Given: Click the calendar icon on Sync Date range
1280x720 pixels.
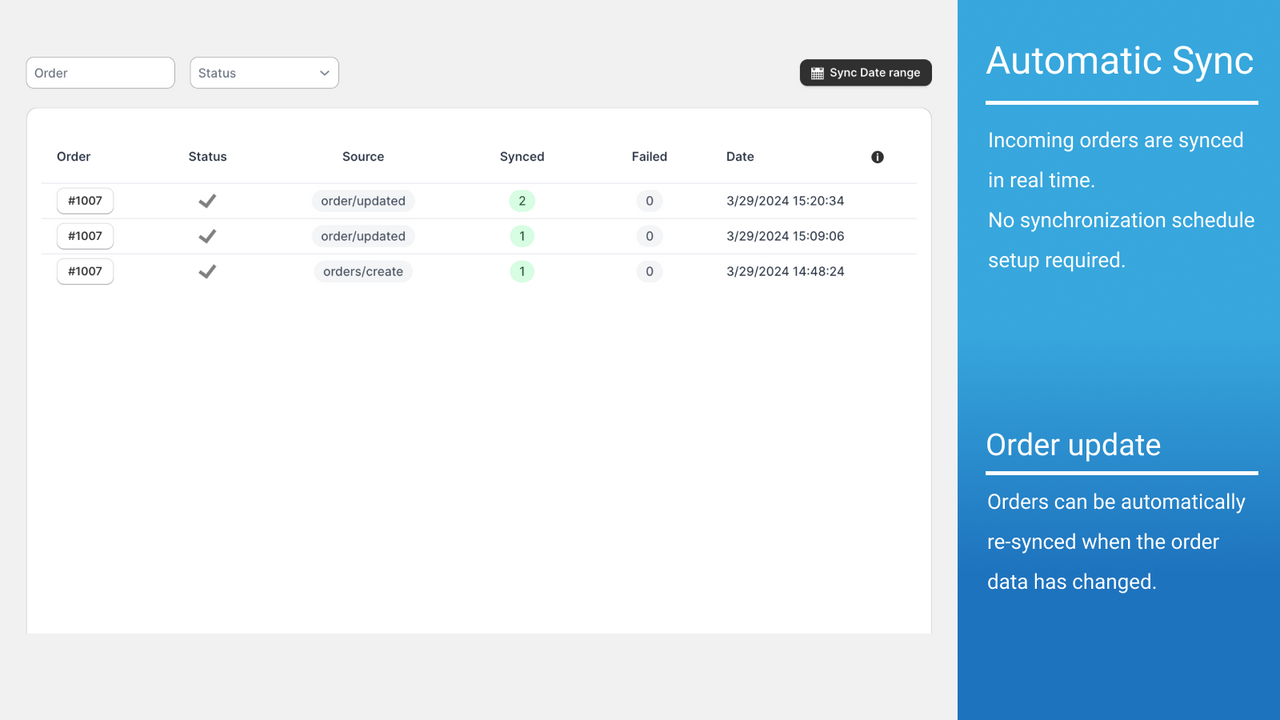Looking at the screenshot, I should (818, 72).
